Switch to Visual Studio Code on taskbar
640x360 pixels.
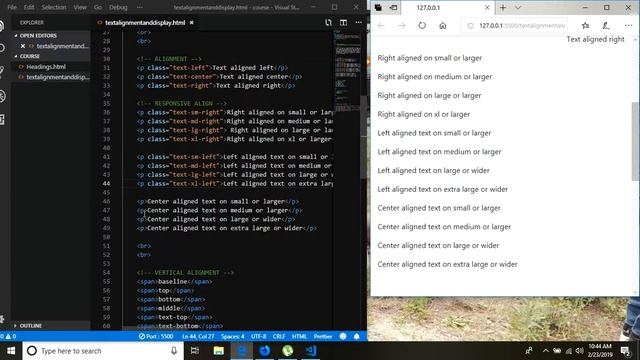click(x=311, y=351)
